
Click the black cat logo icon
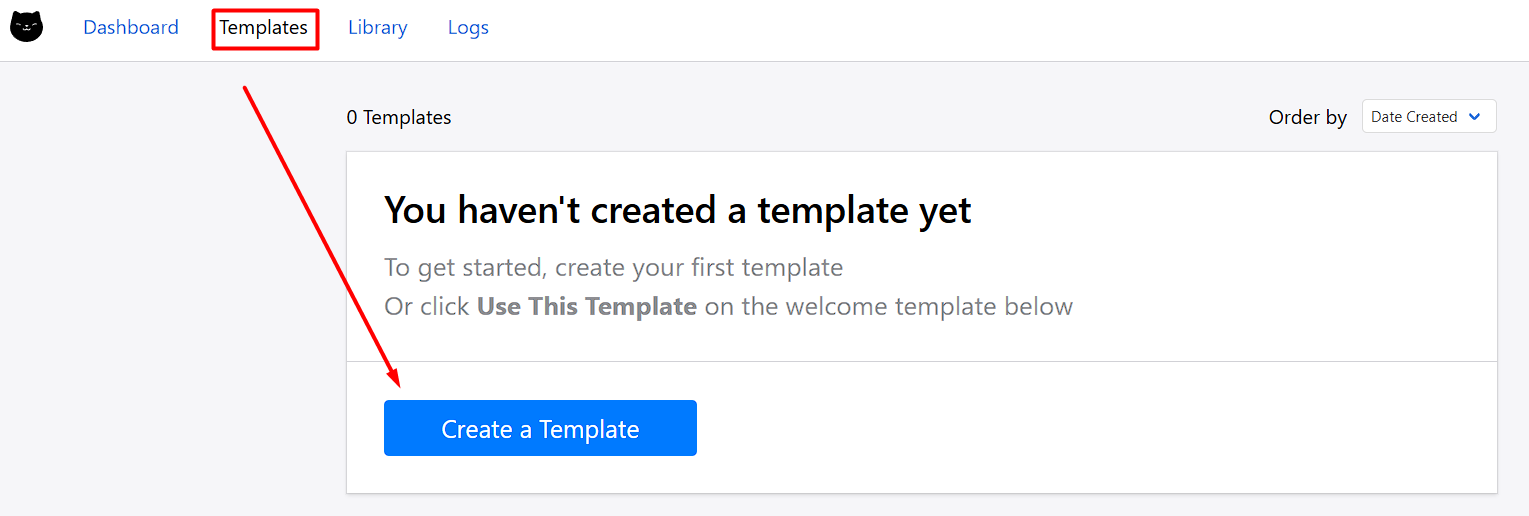pyautogui.click(x=27, y=27)
